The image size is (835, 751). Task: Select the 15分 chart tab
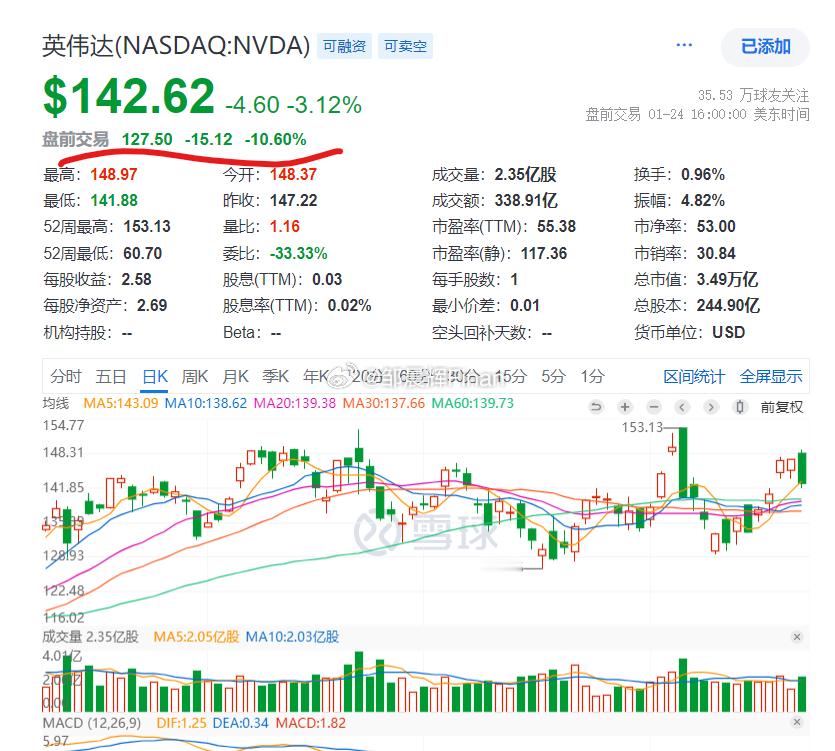(511, 377)
